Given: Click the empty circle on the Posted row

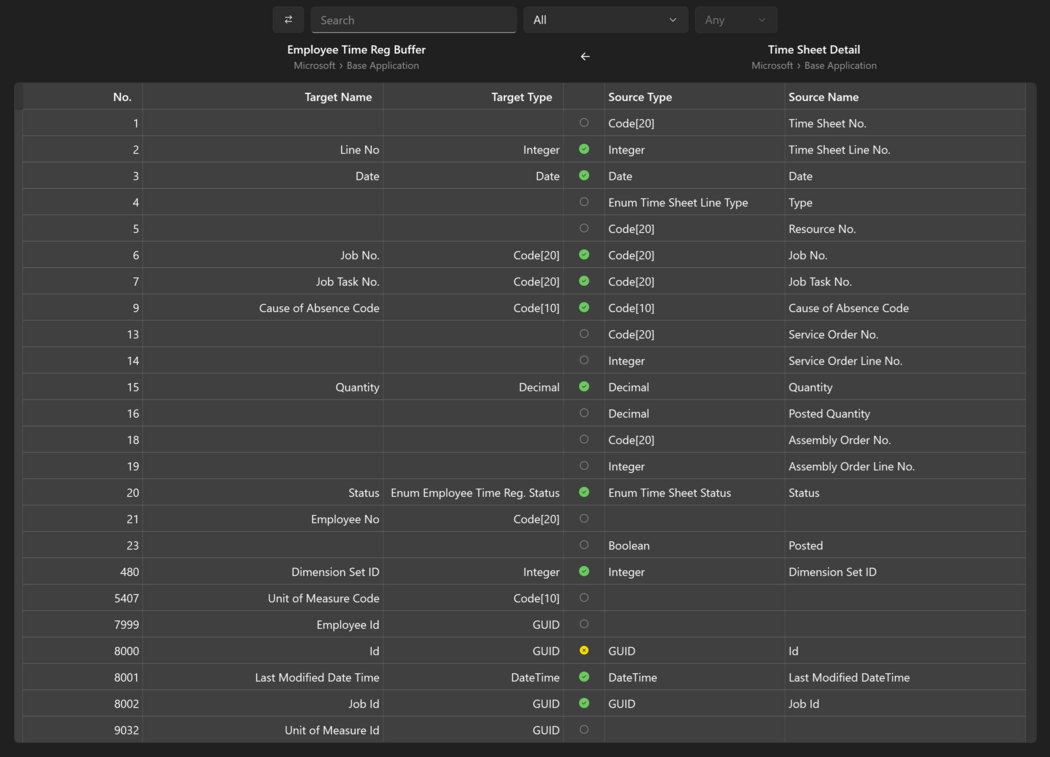Looking at the screenshot, I should [x=584, y=545].
